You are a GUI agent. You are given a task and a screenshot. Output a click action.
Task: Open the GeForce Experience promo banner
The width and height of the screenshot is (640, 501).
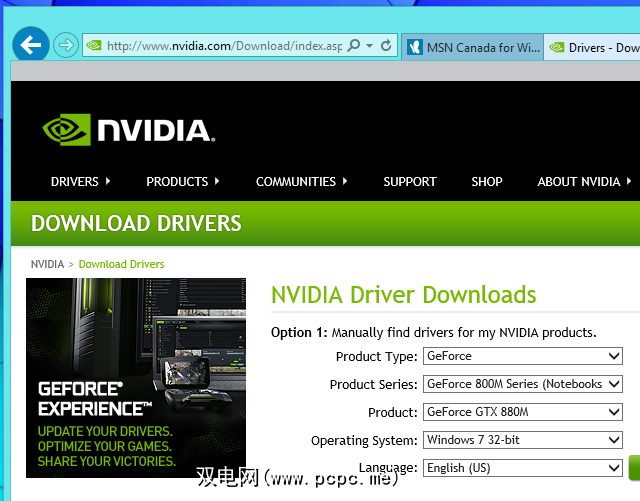pos(136,378)
